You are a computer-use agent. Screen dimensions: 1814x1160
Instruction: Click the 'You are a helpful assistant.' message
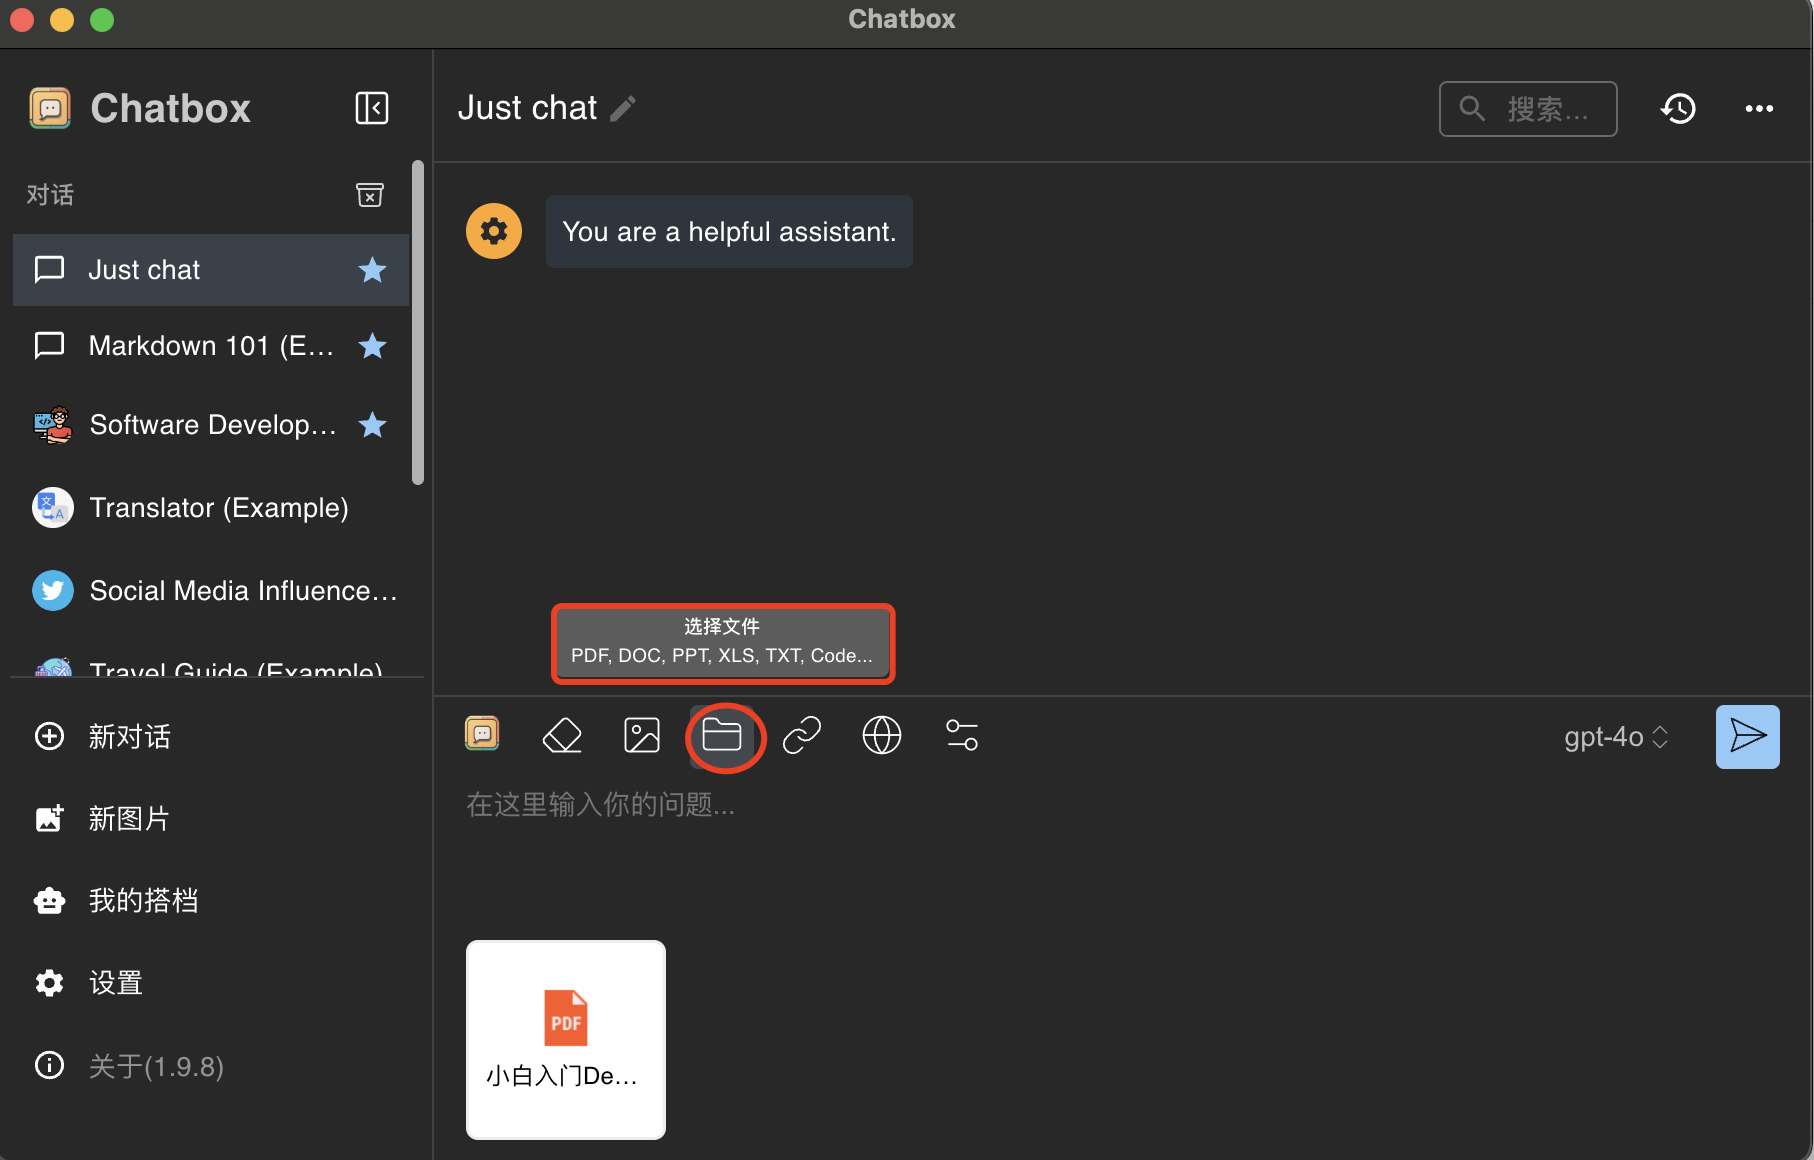tap(729, 231)
